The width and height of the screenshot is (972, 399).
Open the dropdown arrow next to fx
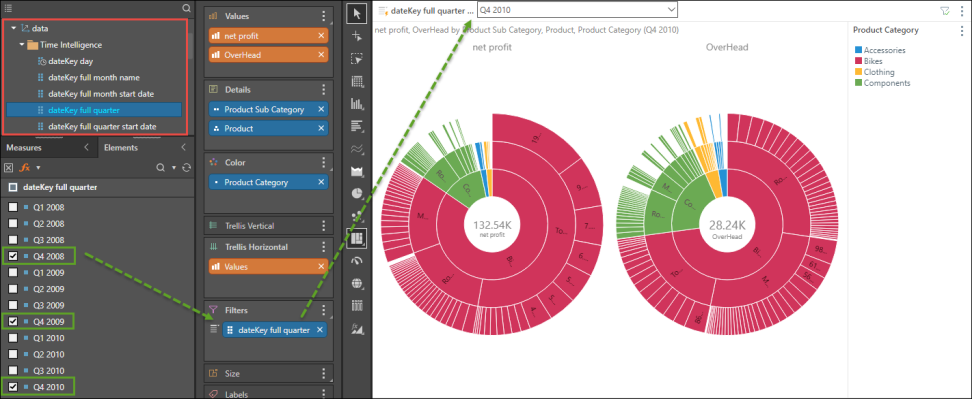point(38,167)
